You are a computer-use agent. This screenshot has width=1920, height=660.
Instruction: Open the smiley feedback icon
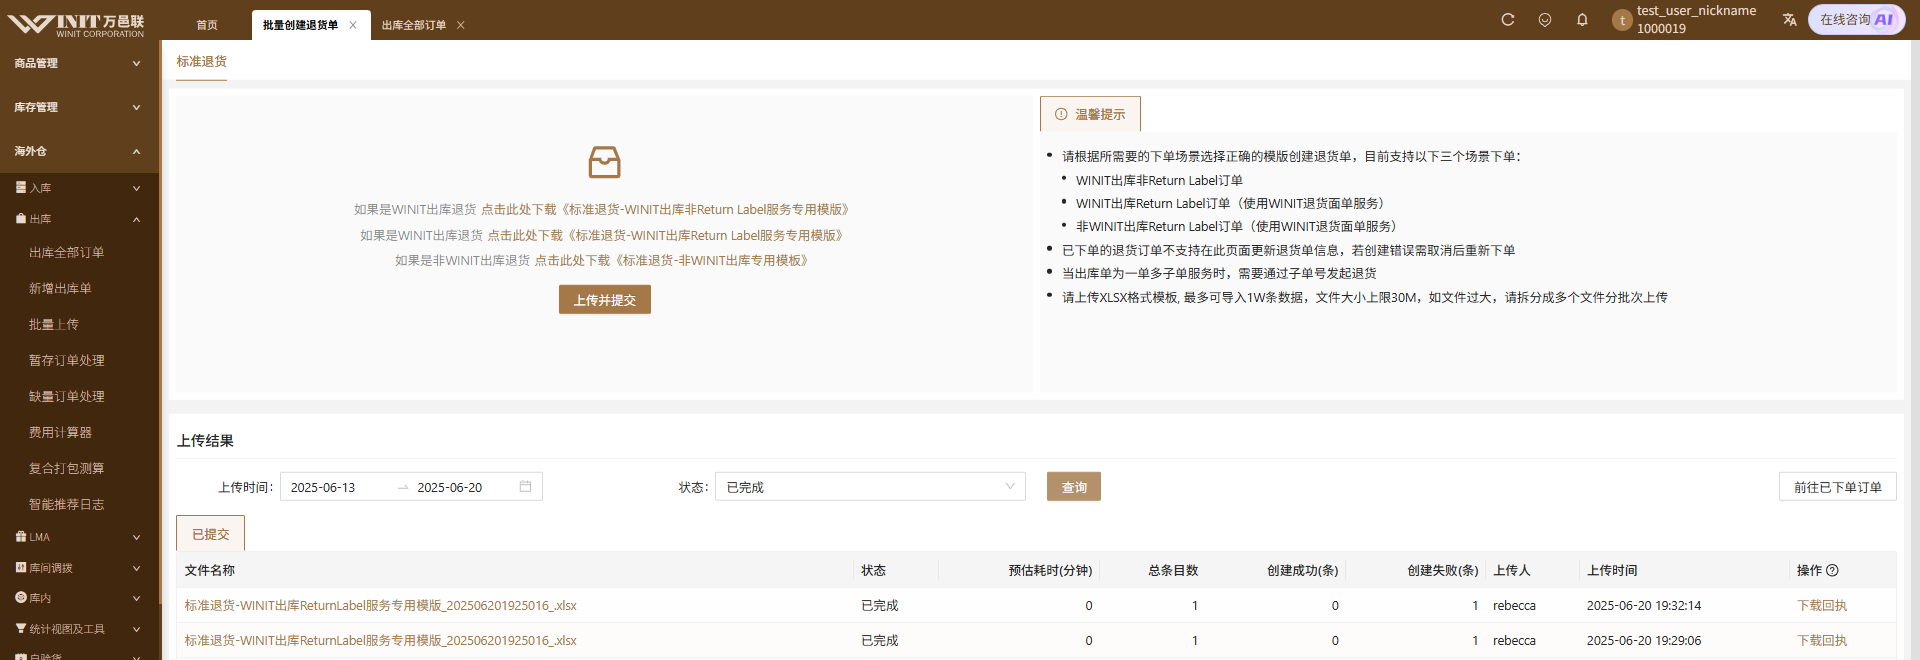pyautogui.click(x=1545, y=20)
